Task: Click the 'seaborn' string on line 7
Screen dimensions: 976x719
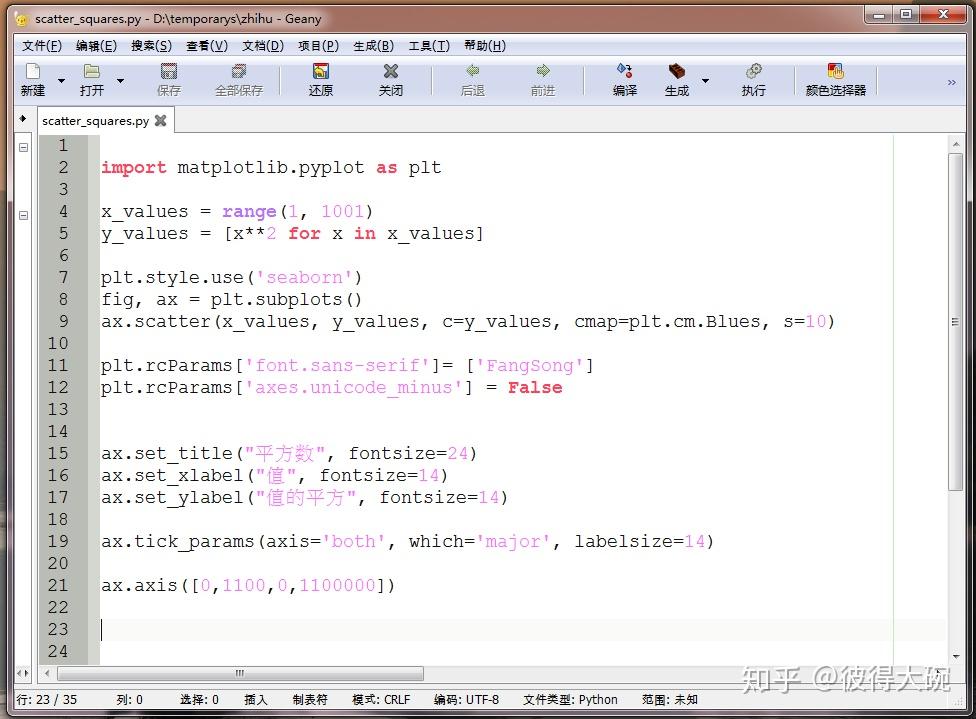Action: tap(304, 278)
